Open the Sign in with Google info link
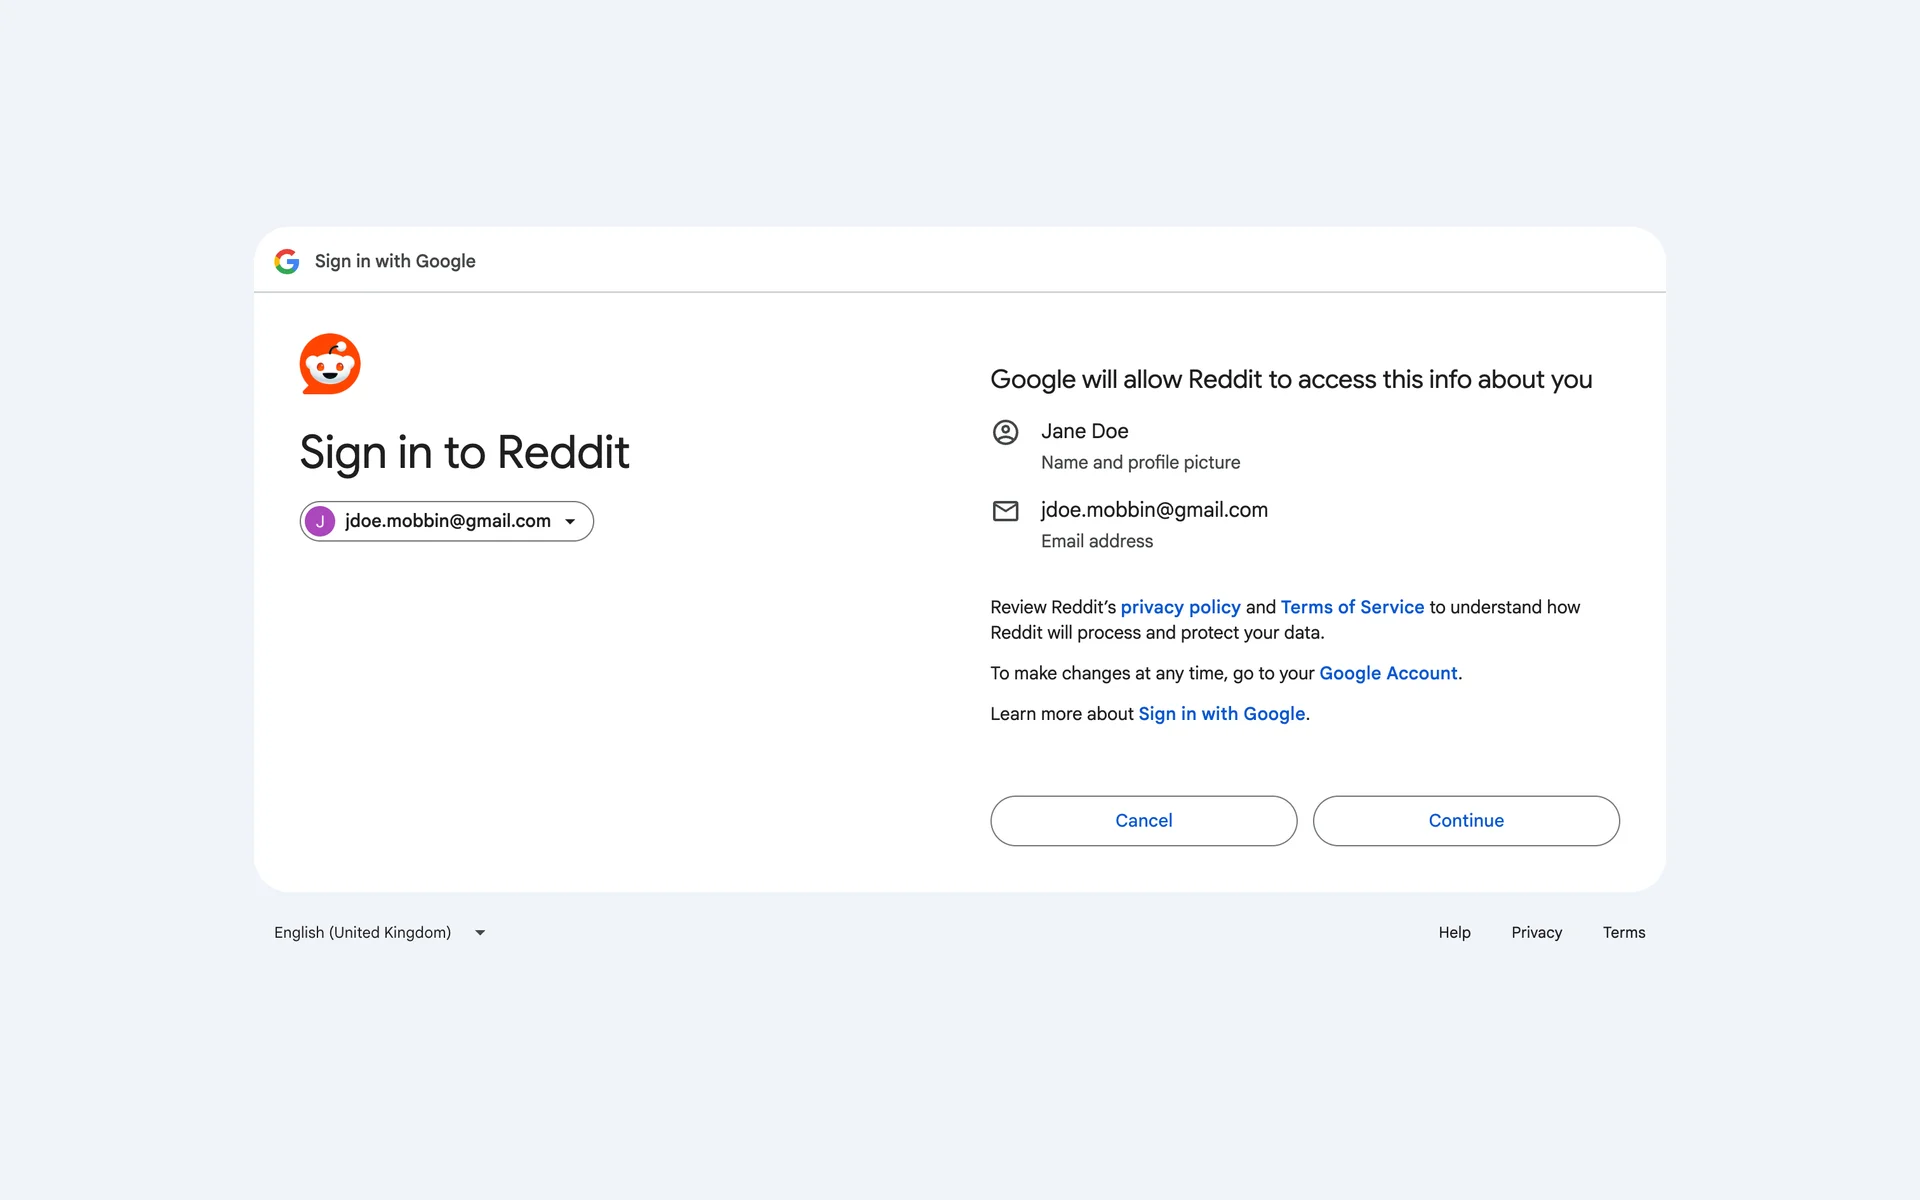Screen dimensions: 1920x1200 (x=1221, y=714)
